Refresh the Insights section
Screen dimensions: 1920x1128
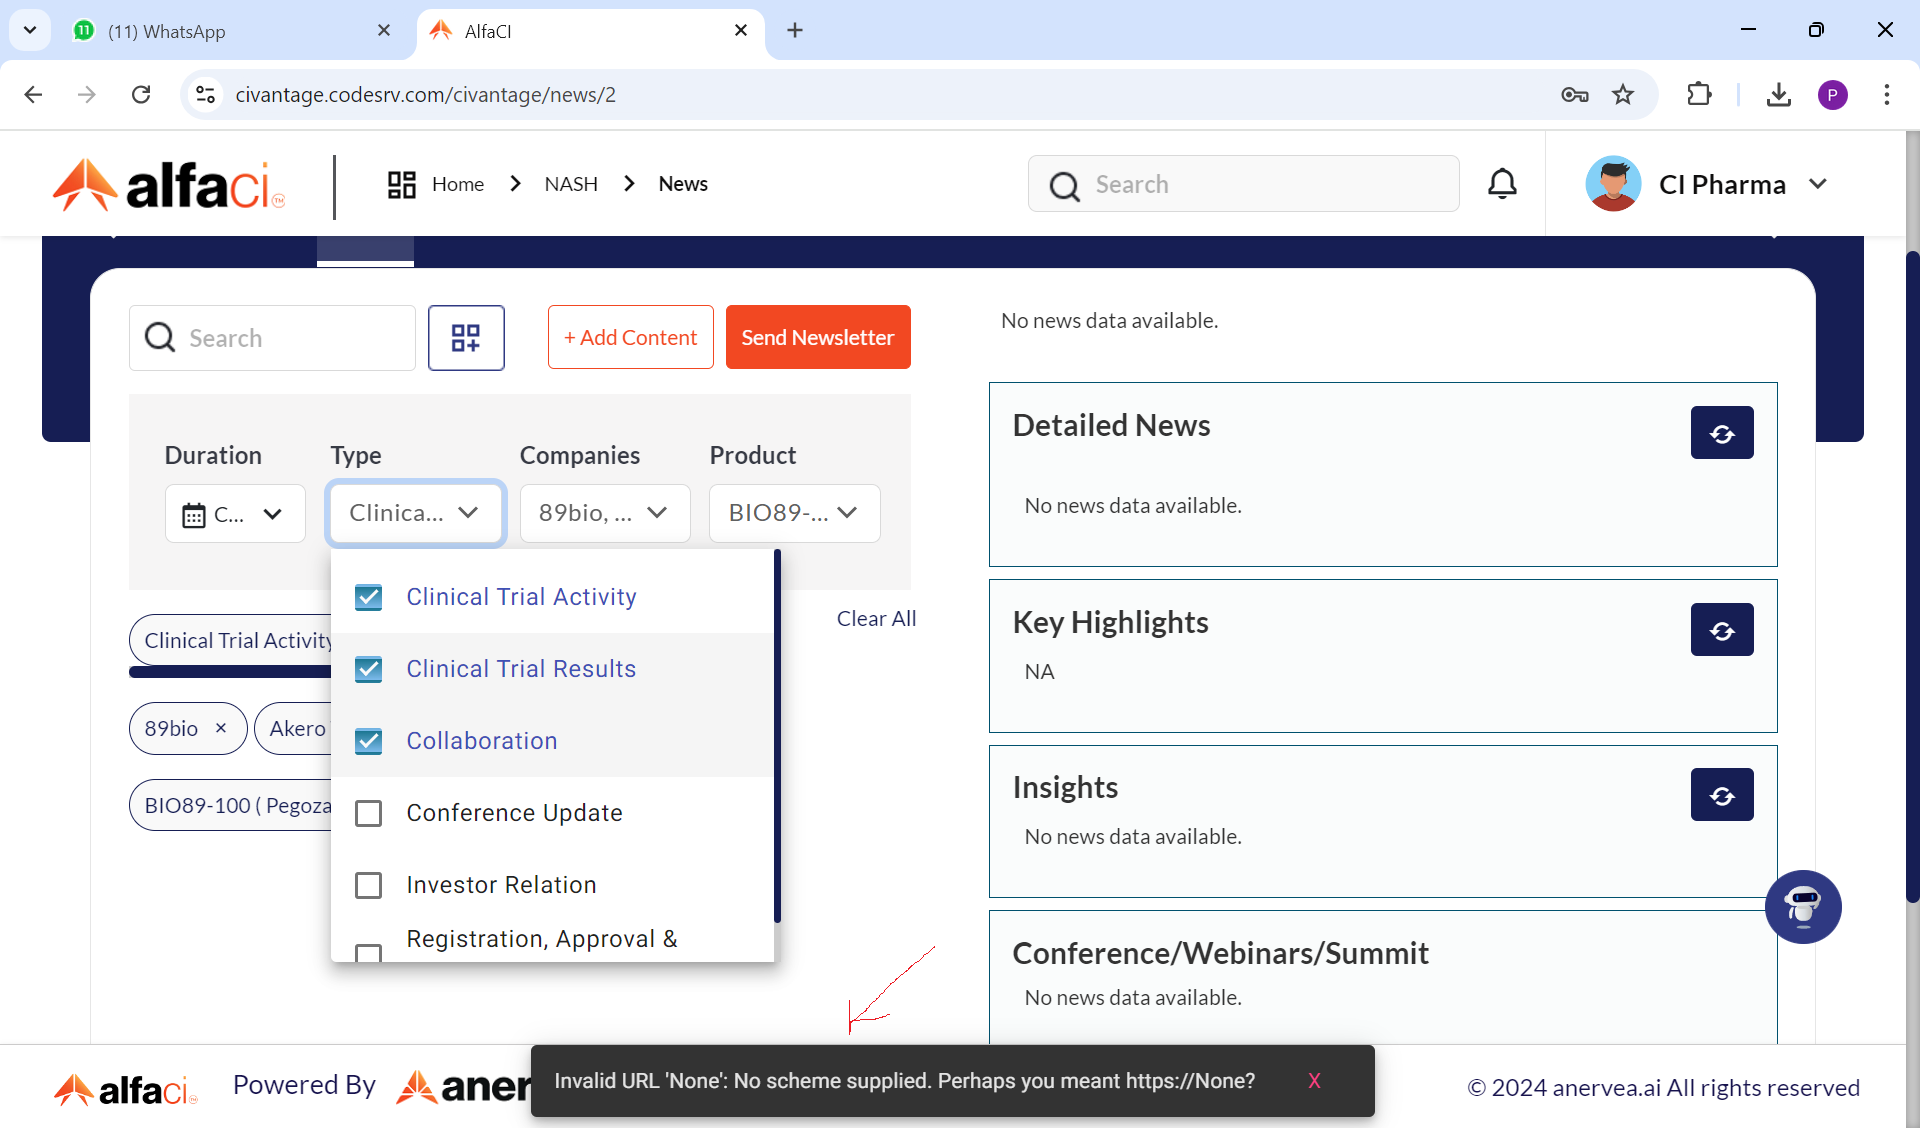click(x=1721, y=795)
